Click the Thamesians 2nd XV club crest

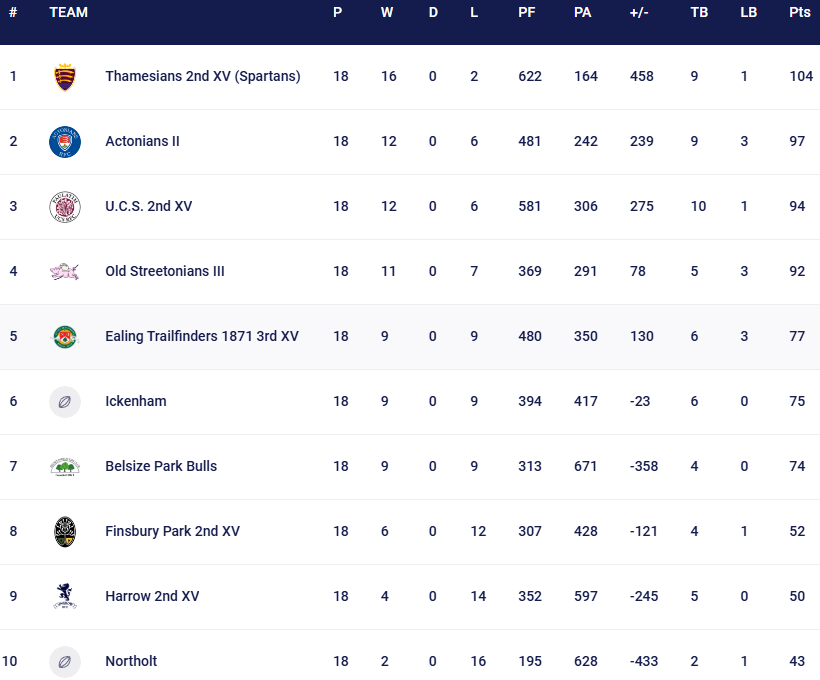click(65, 77)
